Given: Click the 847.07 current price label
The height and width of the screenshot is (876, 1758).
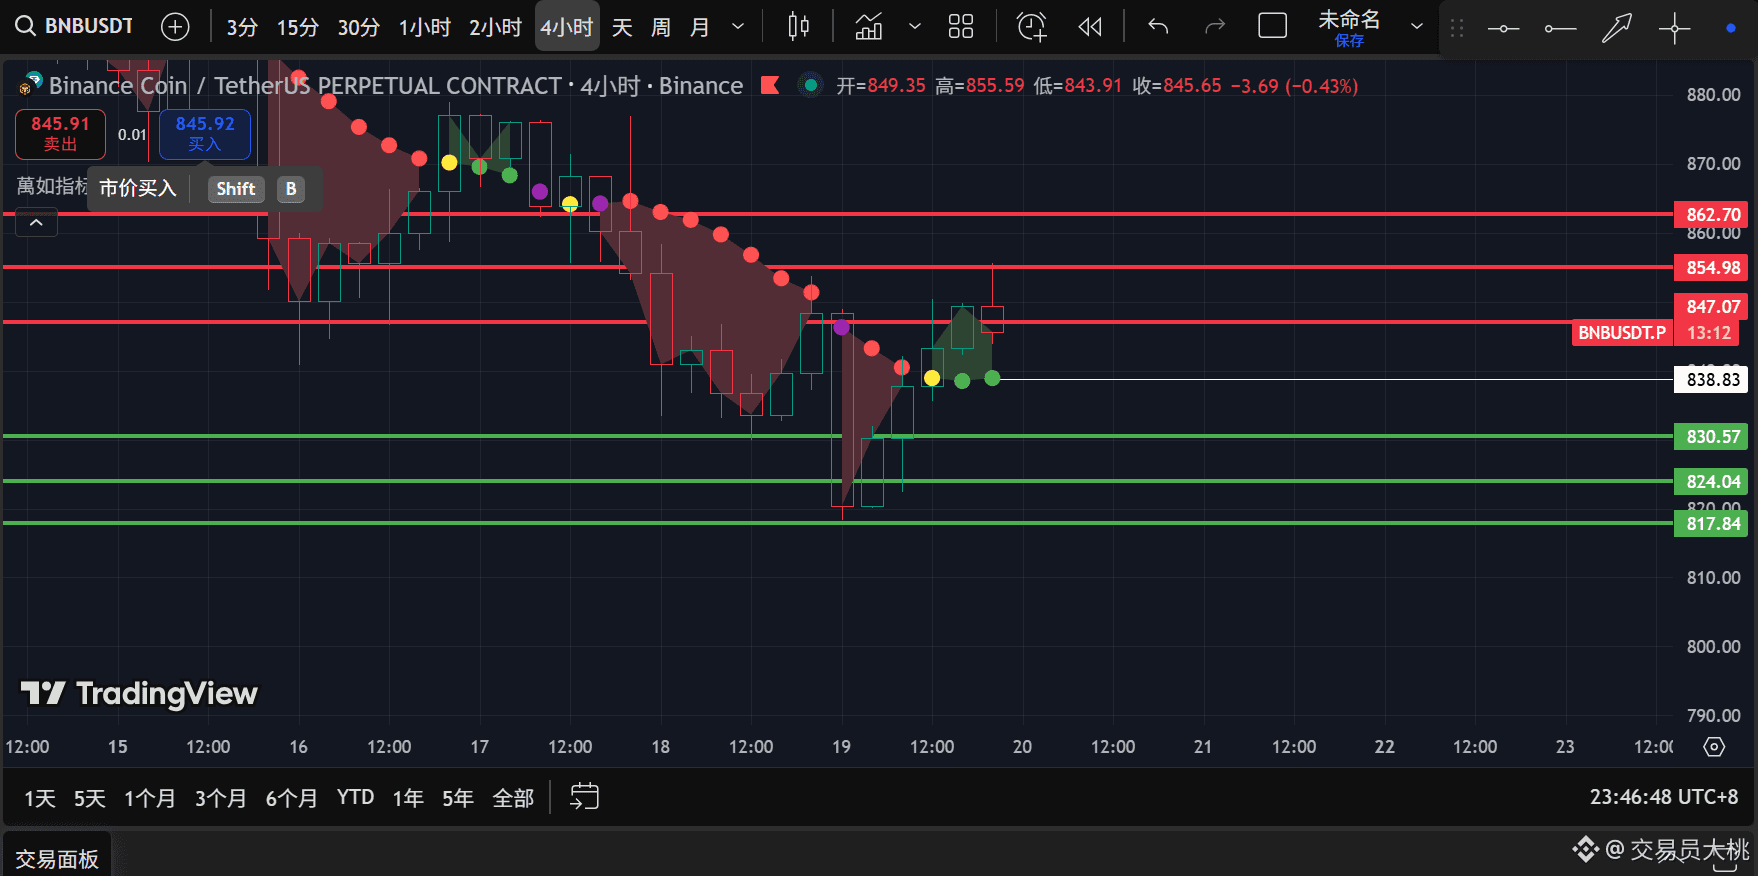Looking at the screenshot, I should [x=1711, y=307].
